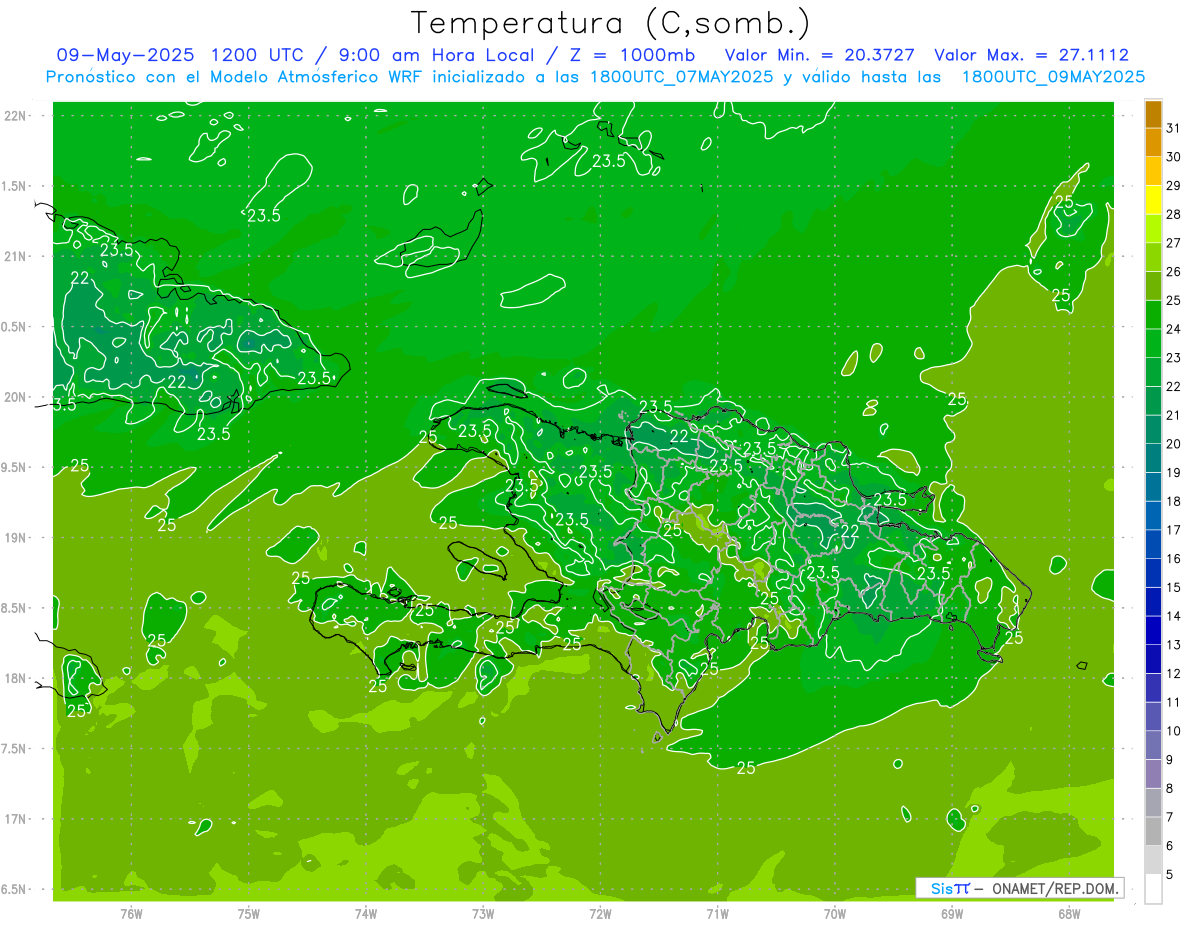1200x927 pixels.
Task: Select the "11" label on the color scale
Action: tap(1173, 702)
